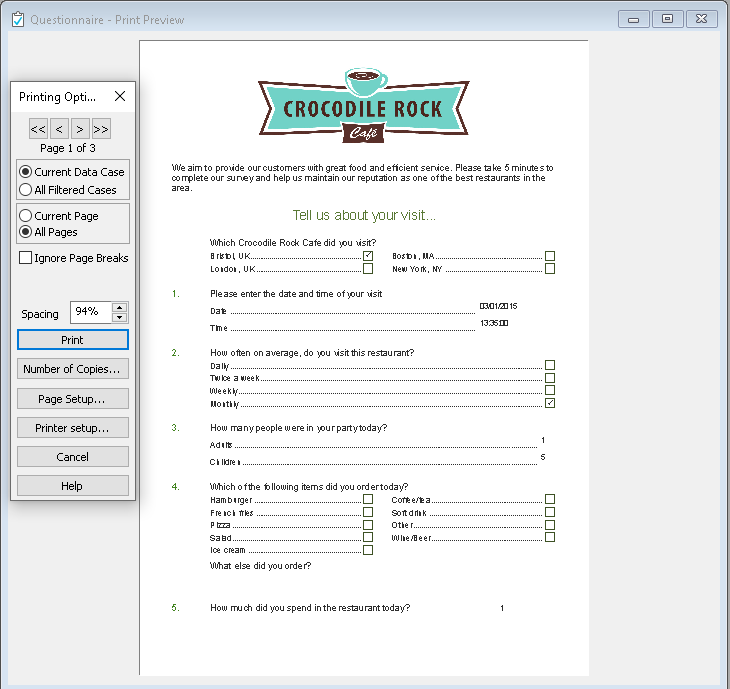This screenshot has width=730, height=689.
Task: Click the Pizza item checkbox
Action: [x=368, y=525]
